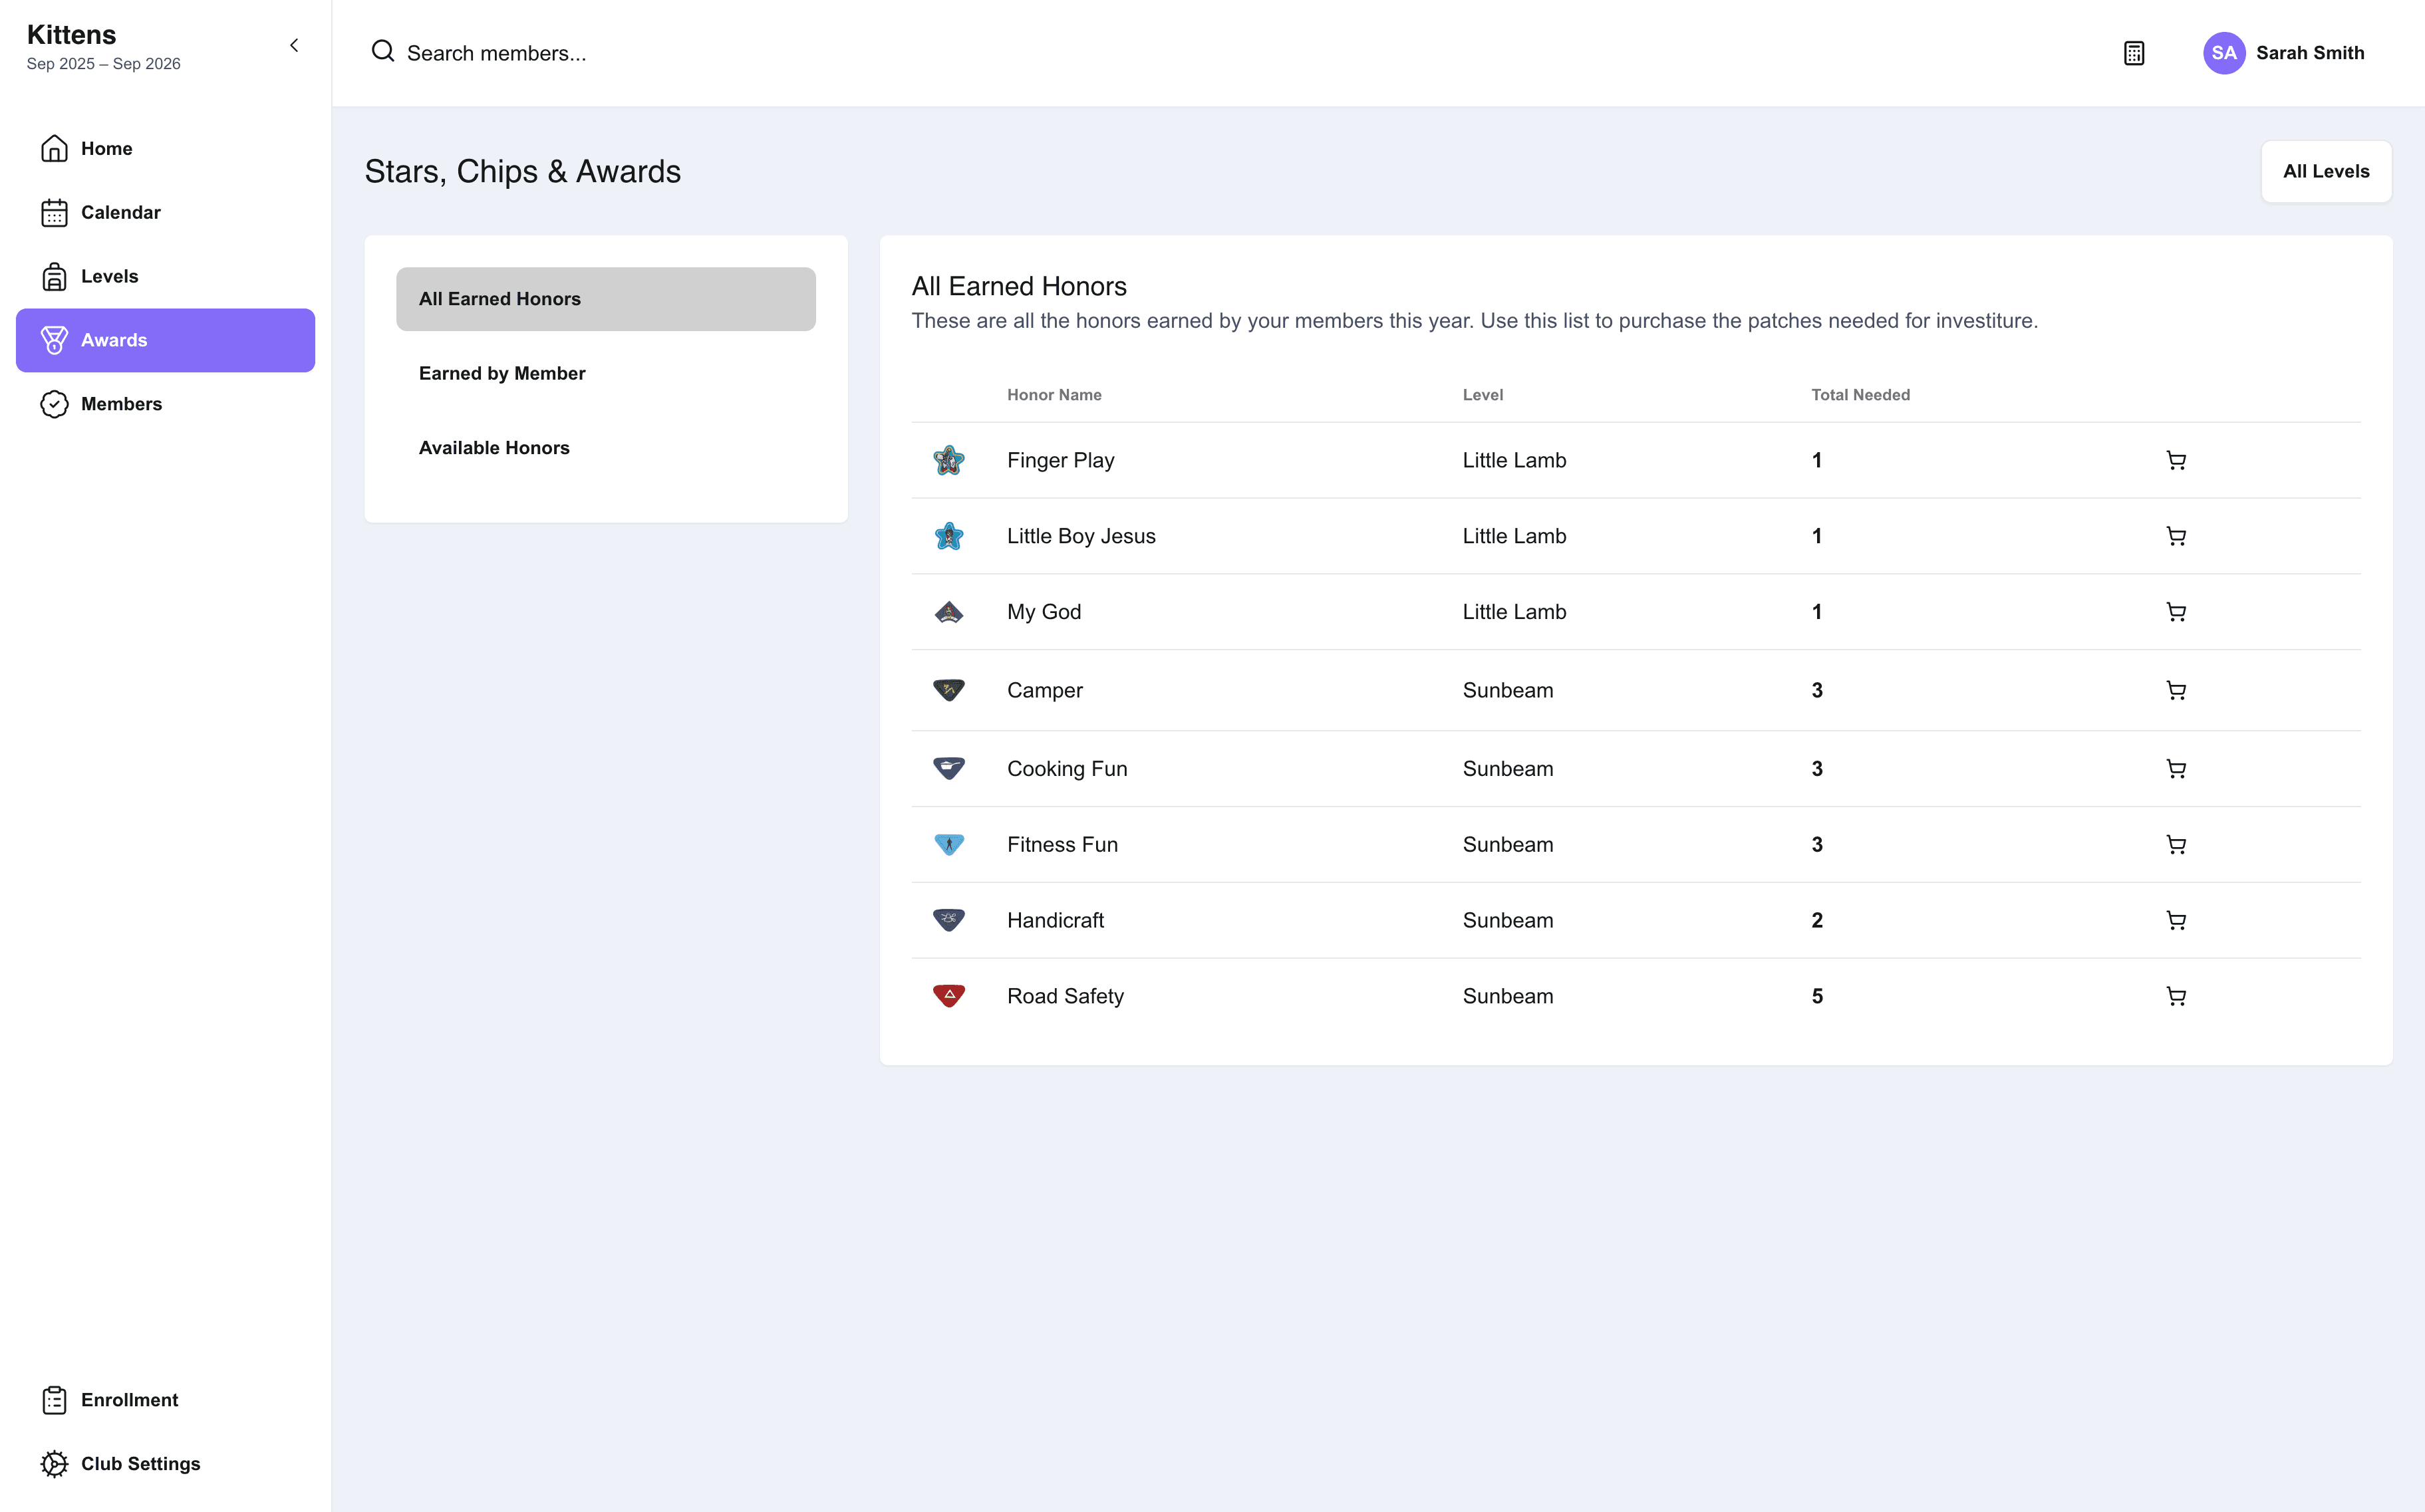Click the cart icon for Finger Play
2425x1512 pixels.
2175,460
